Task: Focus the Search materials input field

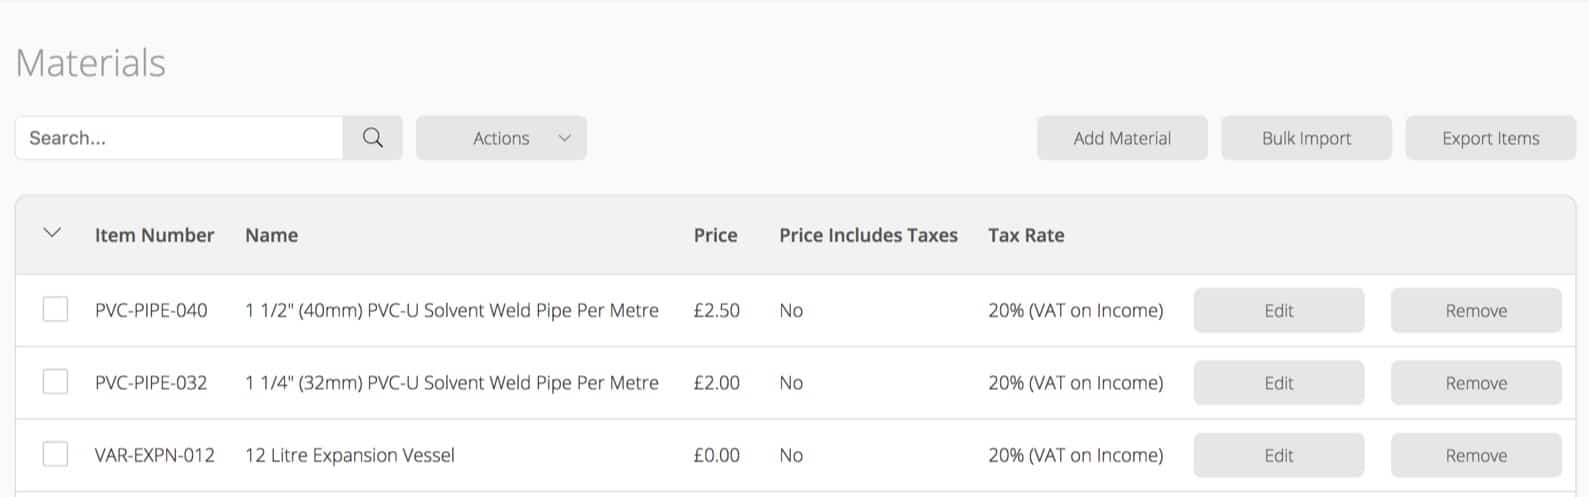Action: tap(180, 138)
